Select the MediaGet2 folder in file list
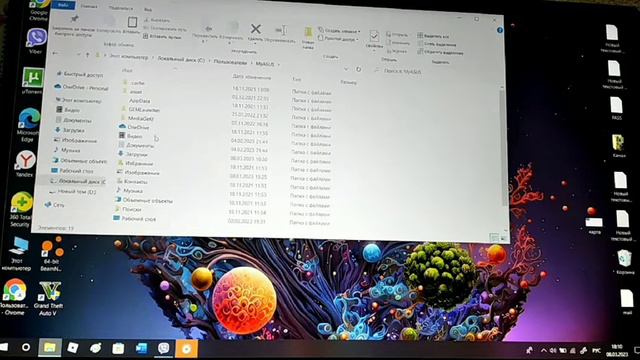Screen dimensions: 640x360 139,118
